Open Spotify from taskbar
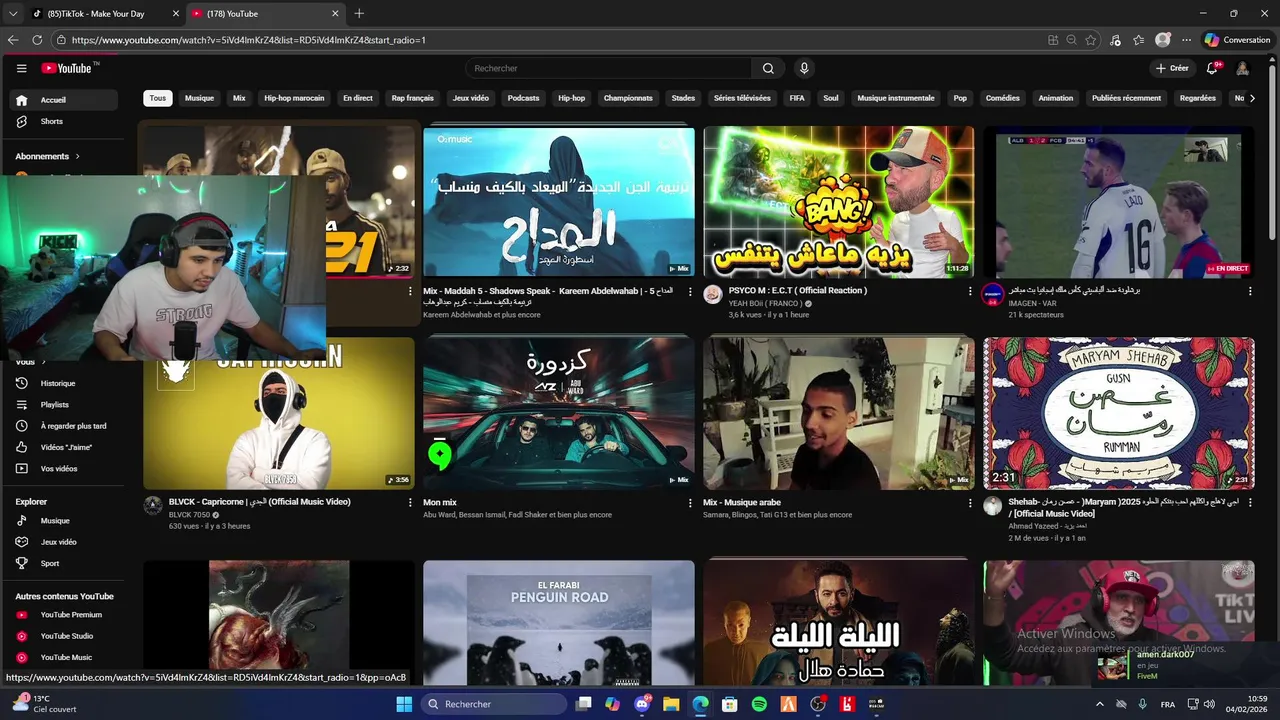 coord(759,704)
